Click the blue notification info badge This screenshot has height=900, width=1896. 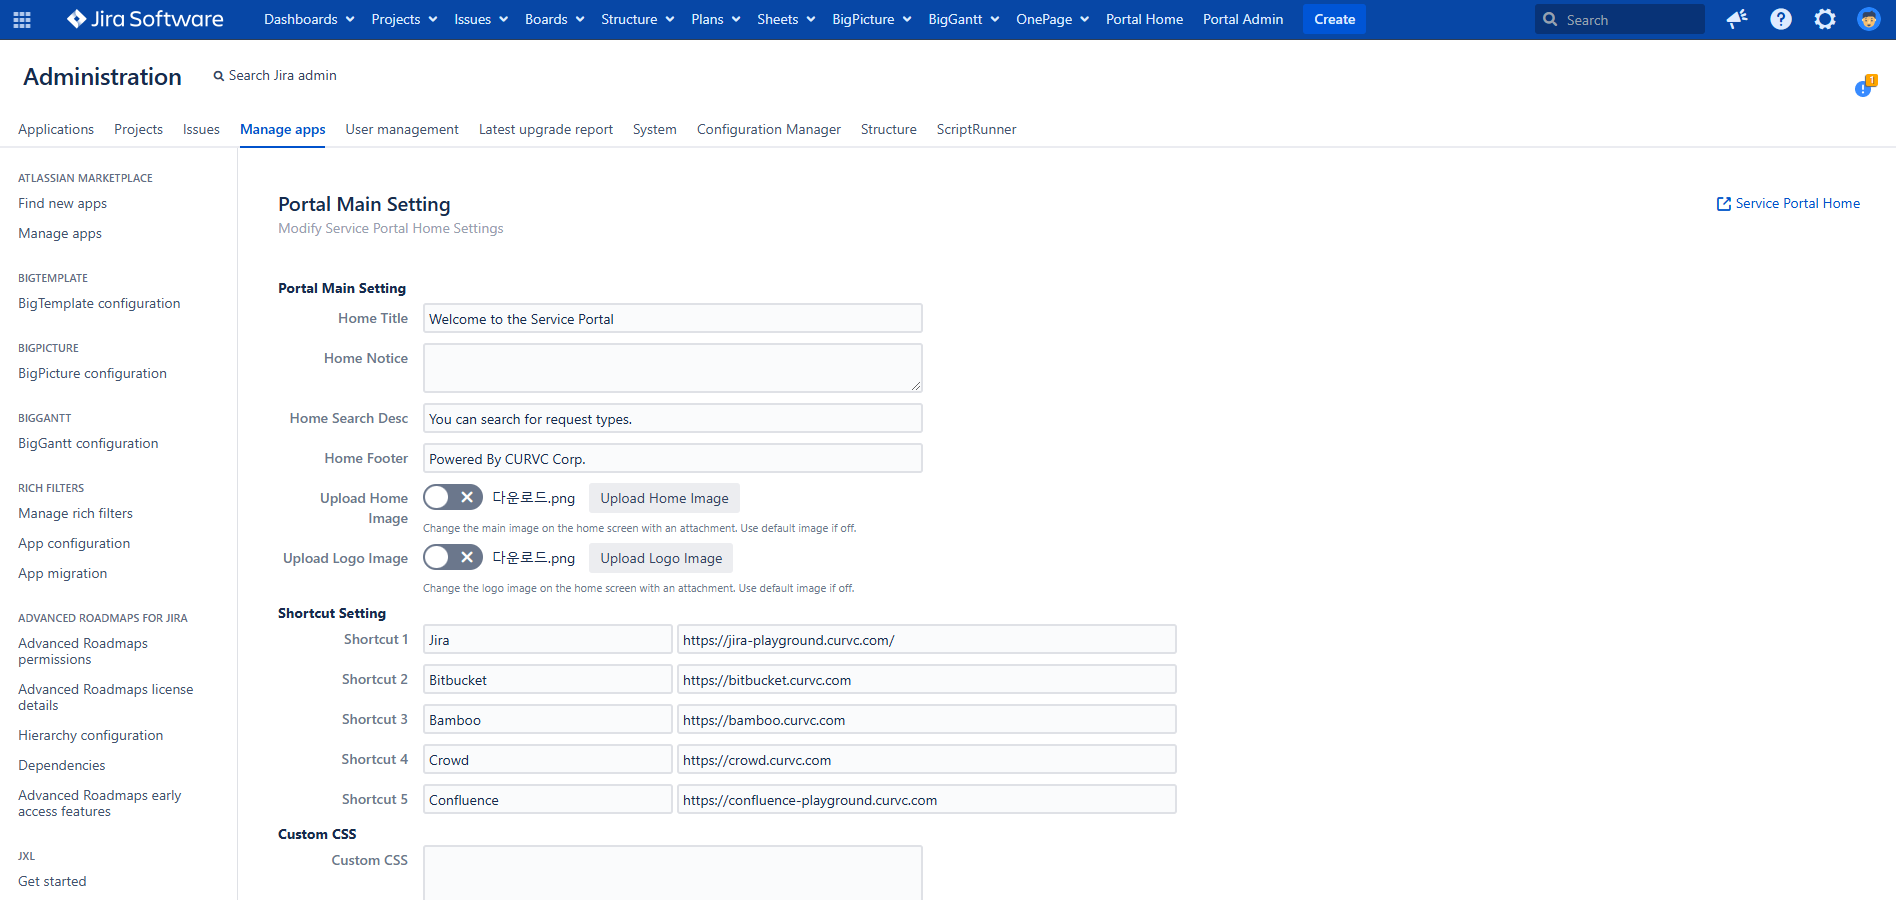click(1863, 89)
